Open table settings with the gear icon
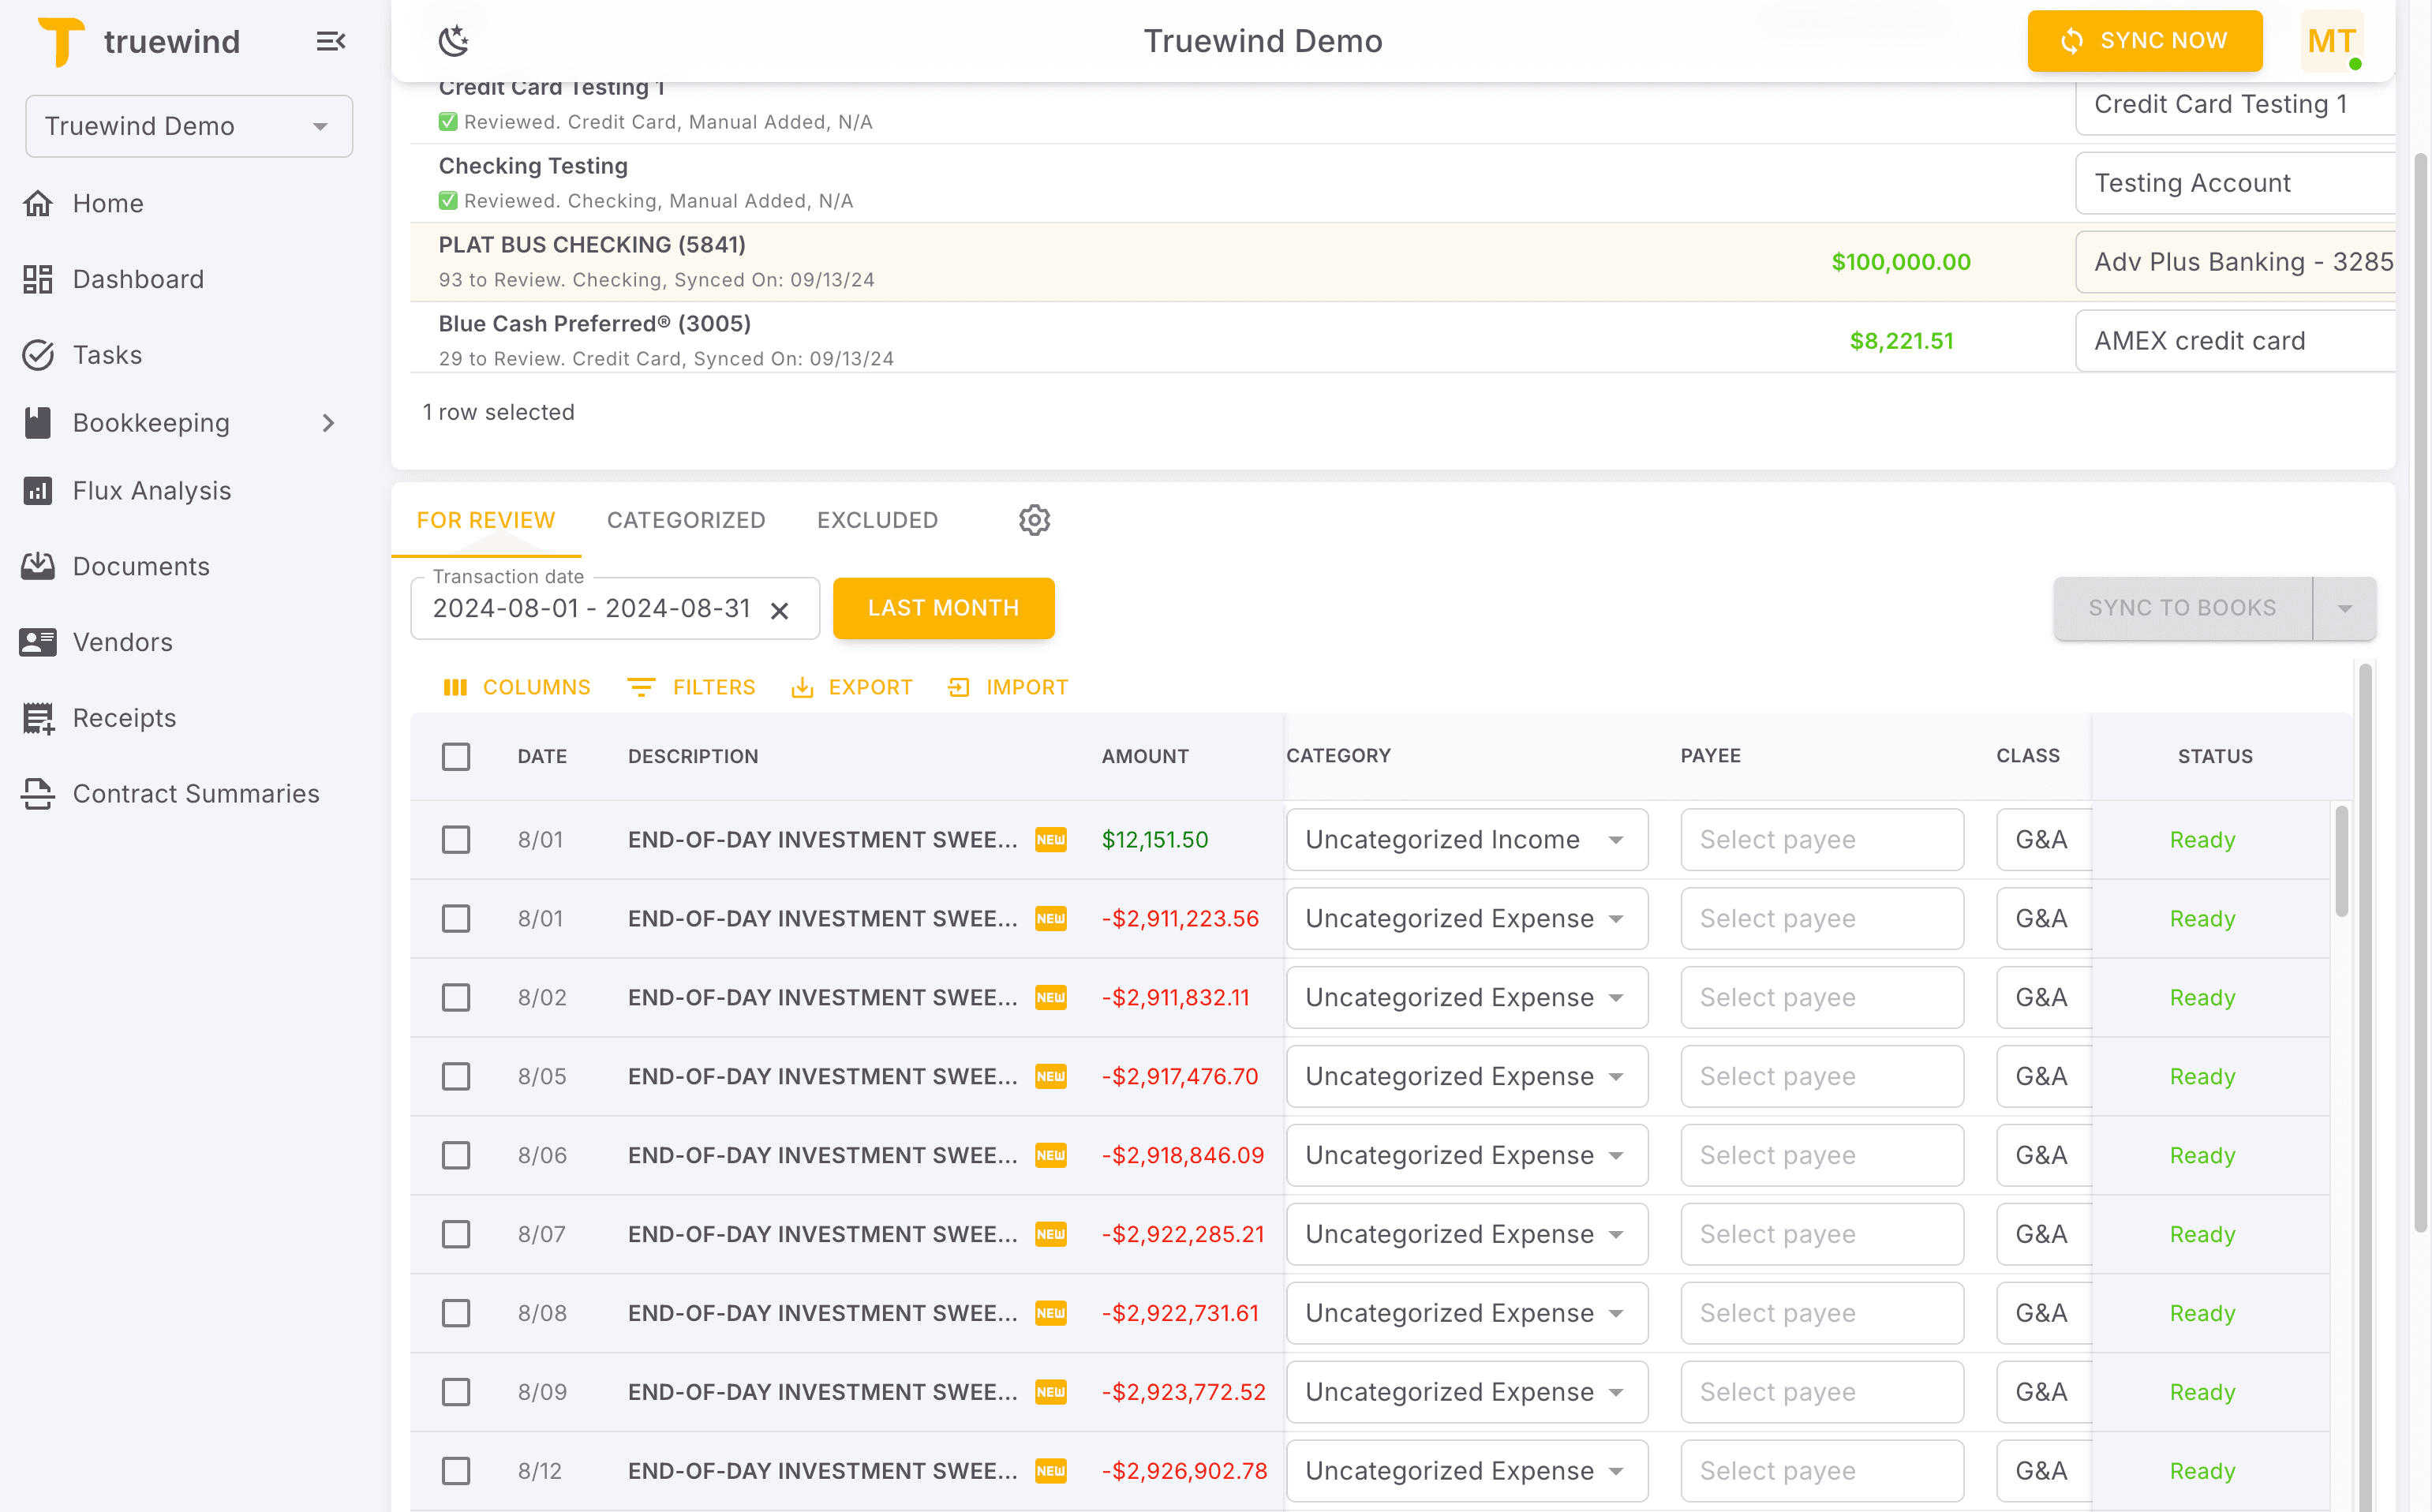 click(1034, 520)
